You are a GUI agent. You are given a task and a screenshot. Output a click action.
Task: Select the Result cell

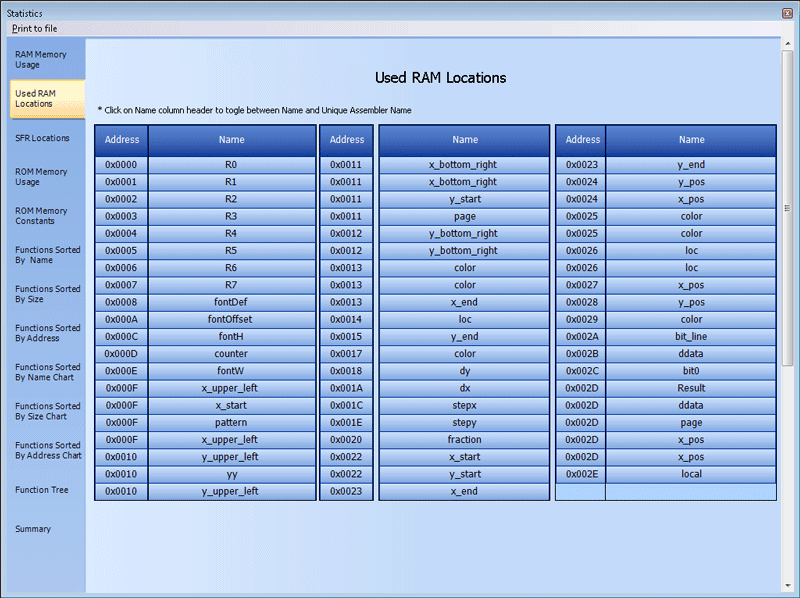pyautogui.click(x=691, y=388)
